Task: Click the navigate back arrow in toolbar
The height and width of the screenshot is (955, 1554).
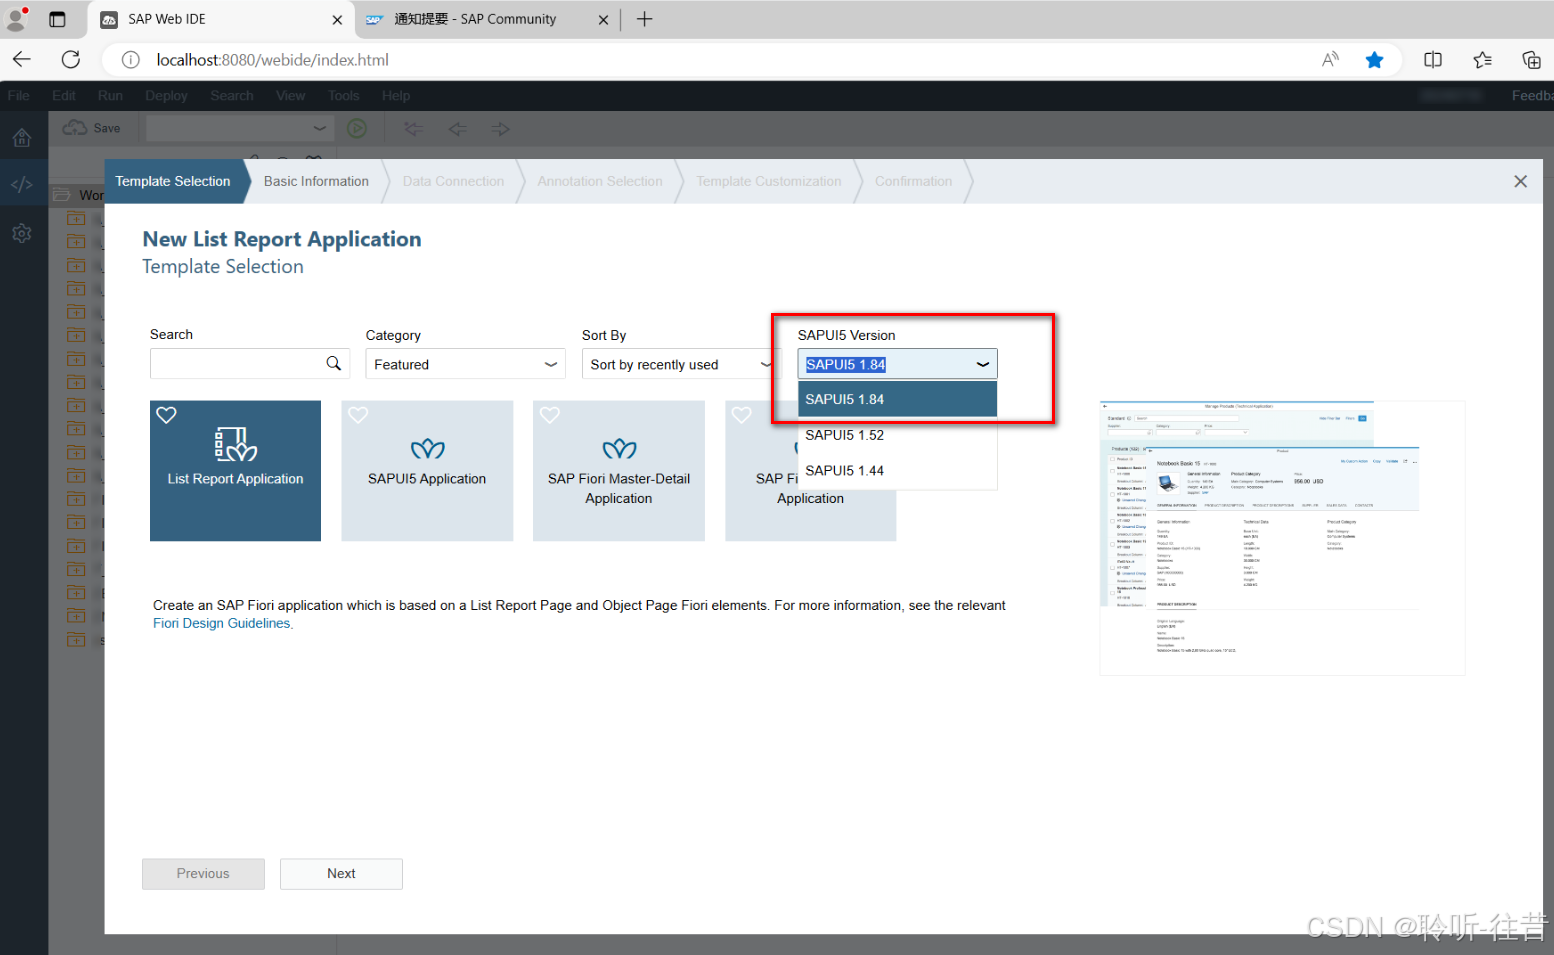Action: click(457, 128)
